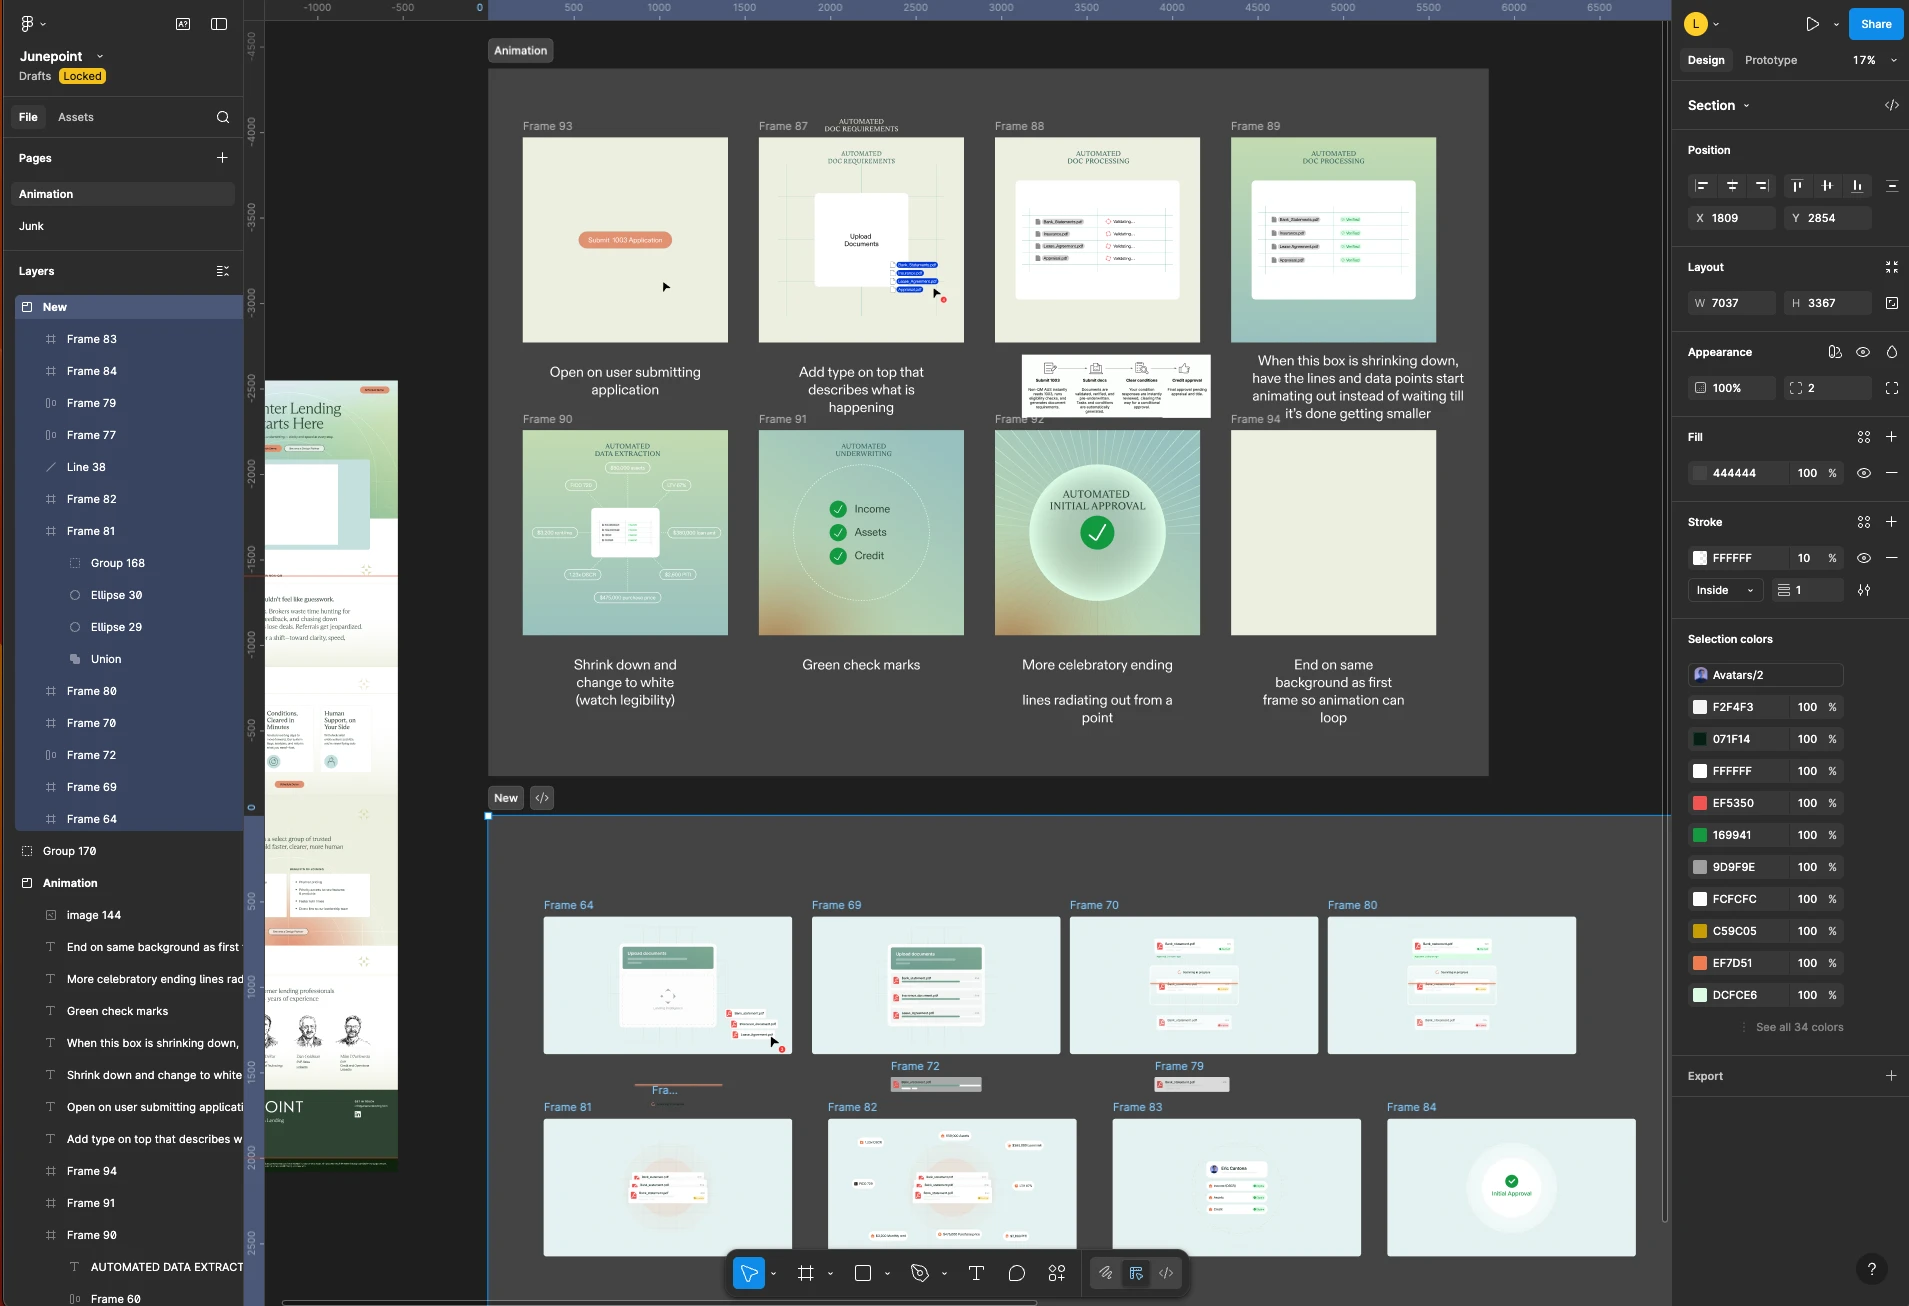
Task: Remove the 444444 fill with minus icon
Action: coord(1892,473)
